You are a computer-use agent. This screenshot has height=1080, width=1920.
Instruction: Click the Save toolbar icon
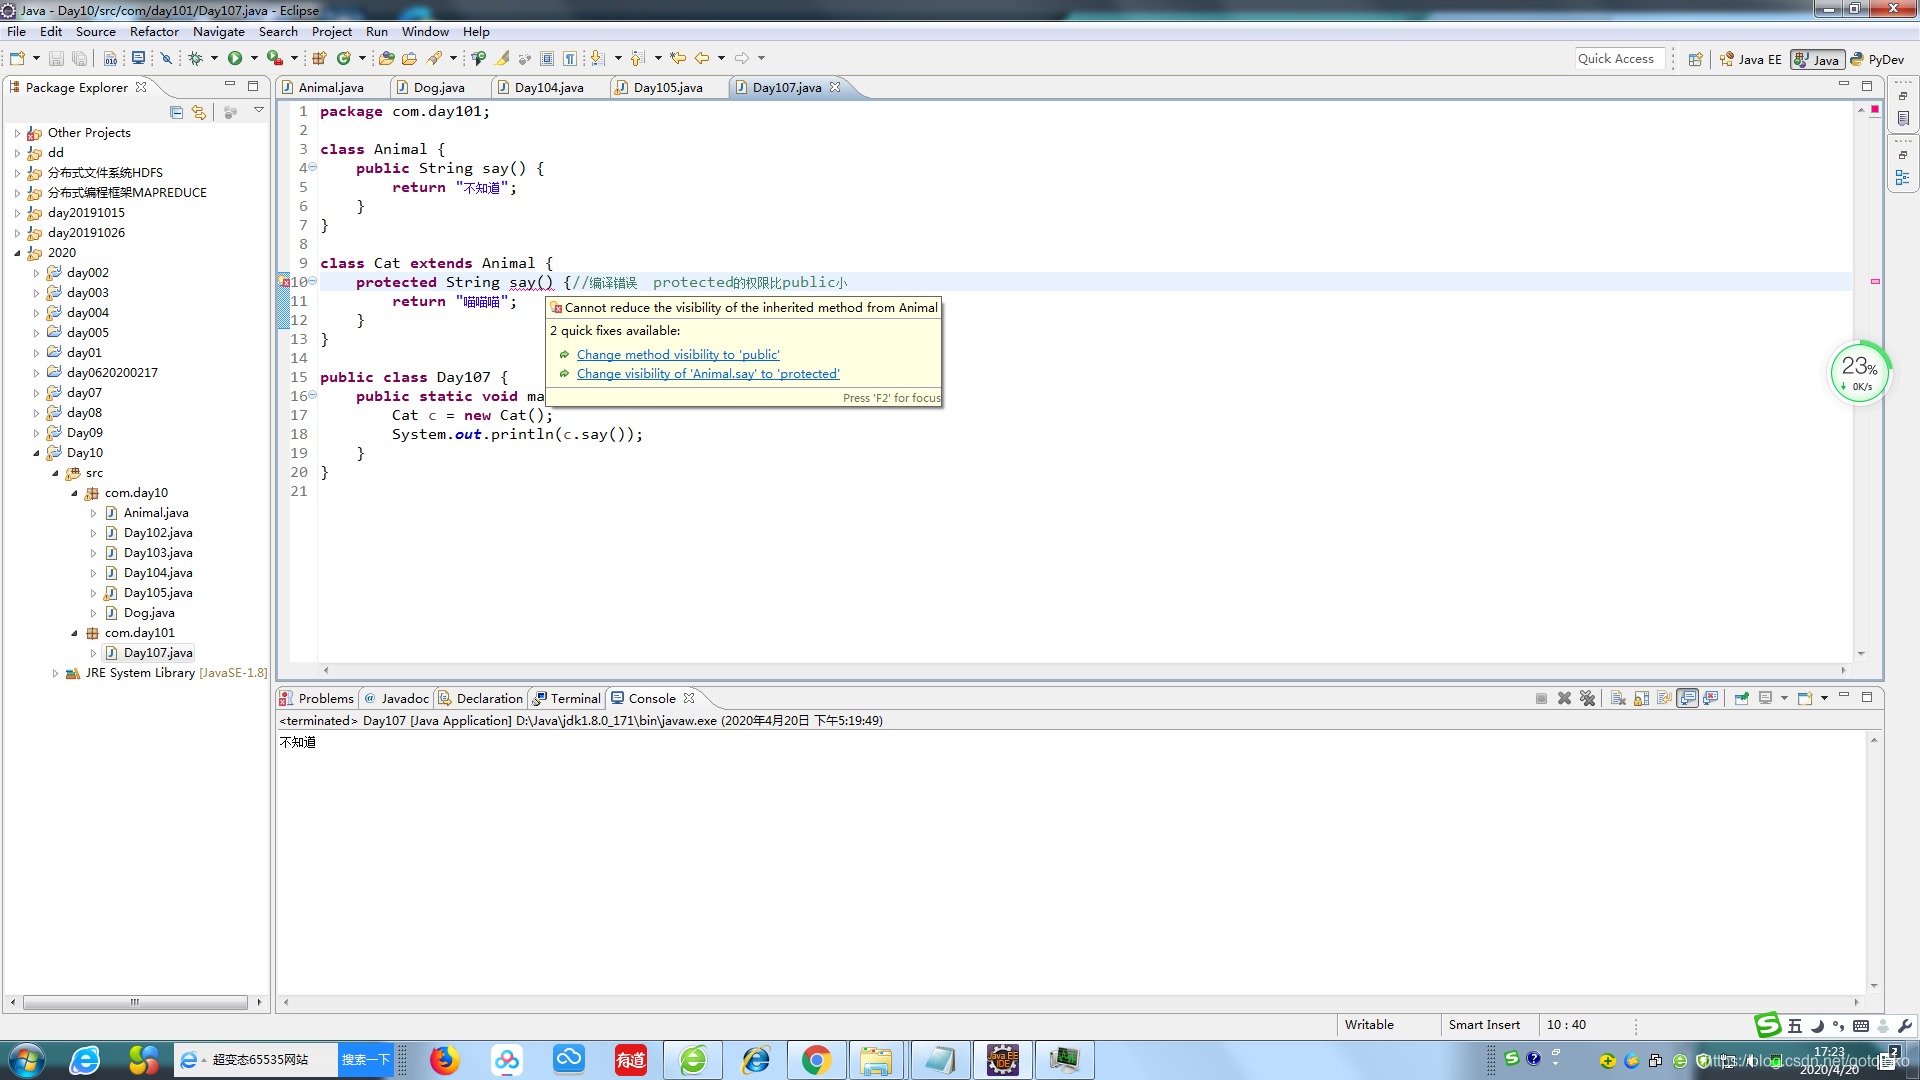(56, 58)
